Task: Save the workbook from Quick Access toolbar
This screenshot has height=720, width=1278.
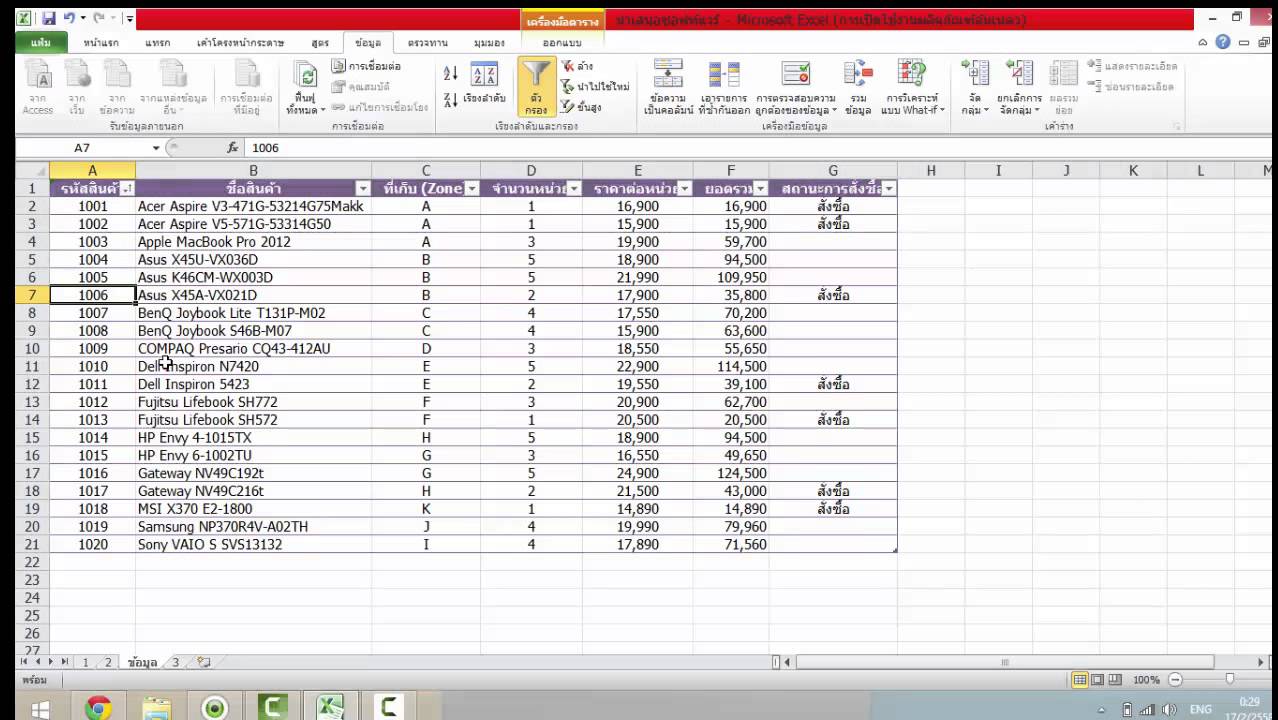Action: coord(48,18)
